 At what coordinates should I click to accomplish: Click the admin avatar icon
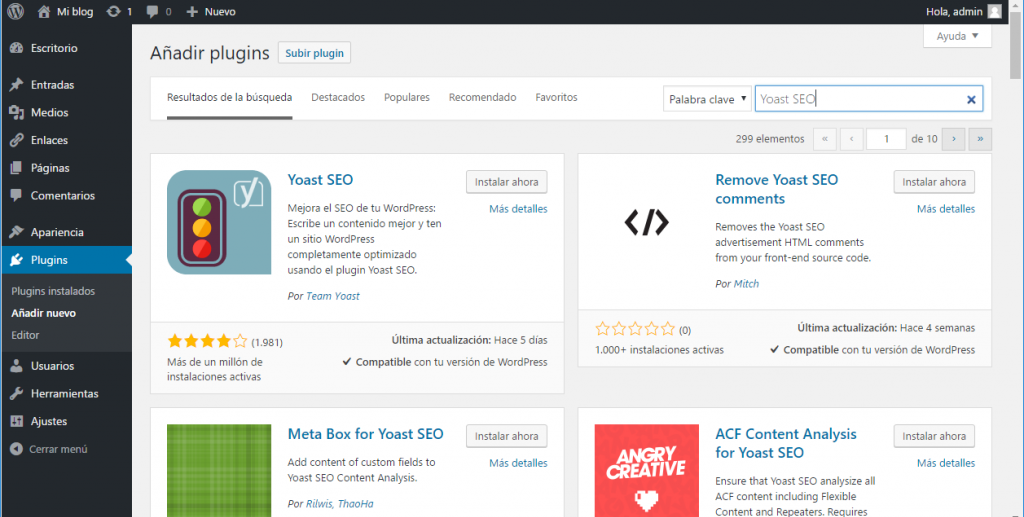tap(994, 12)
